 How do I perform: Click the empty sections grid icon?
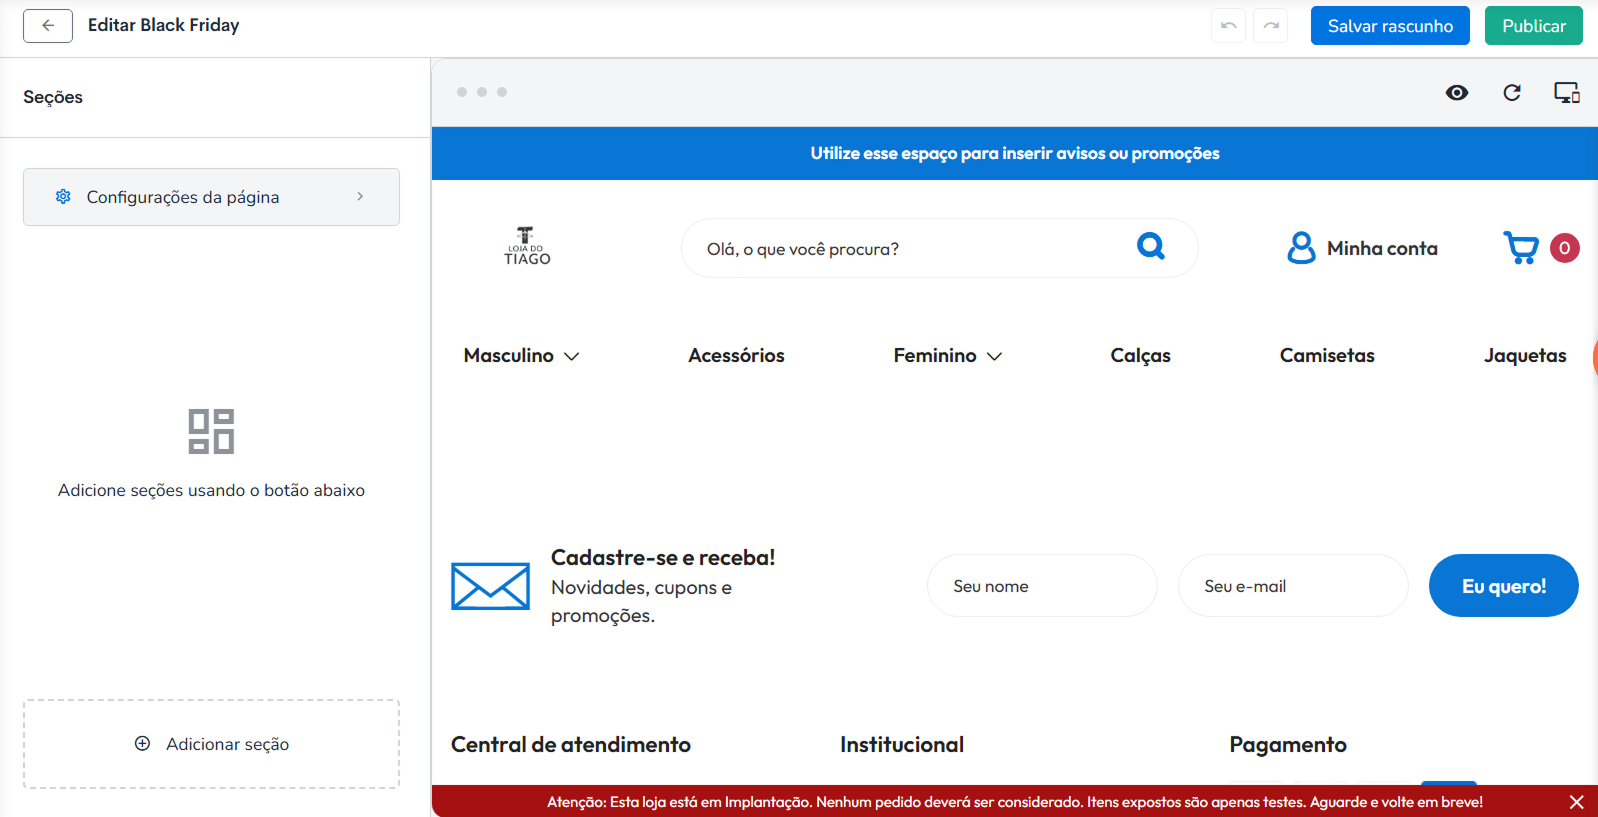(211, 431)
